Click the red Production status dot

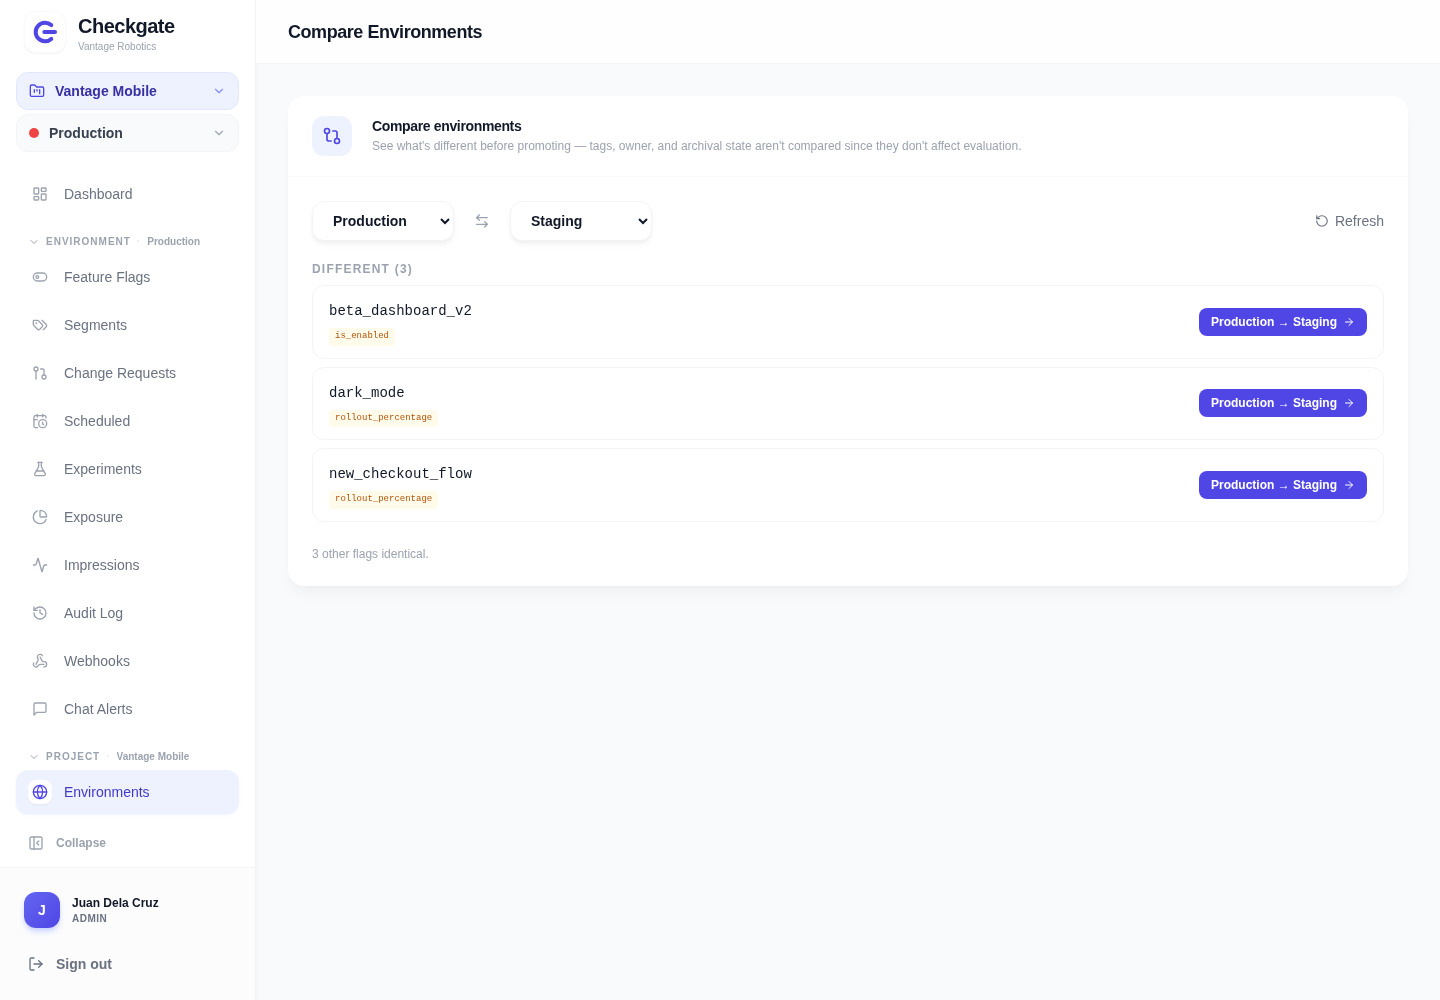[x=34, y=133]
